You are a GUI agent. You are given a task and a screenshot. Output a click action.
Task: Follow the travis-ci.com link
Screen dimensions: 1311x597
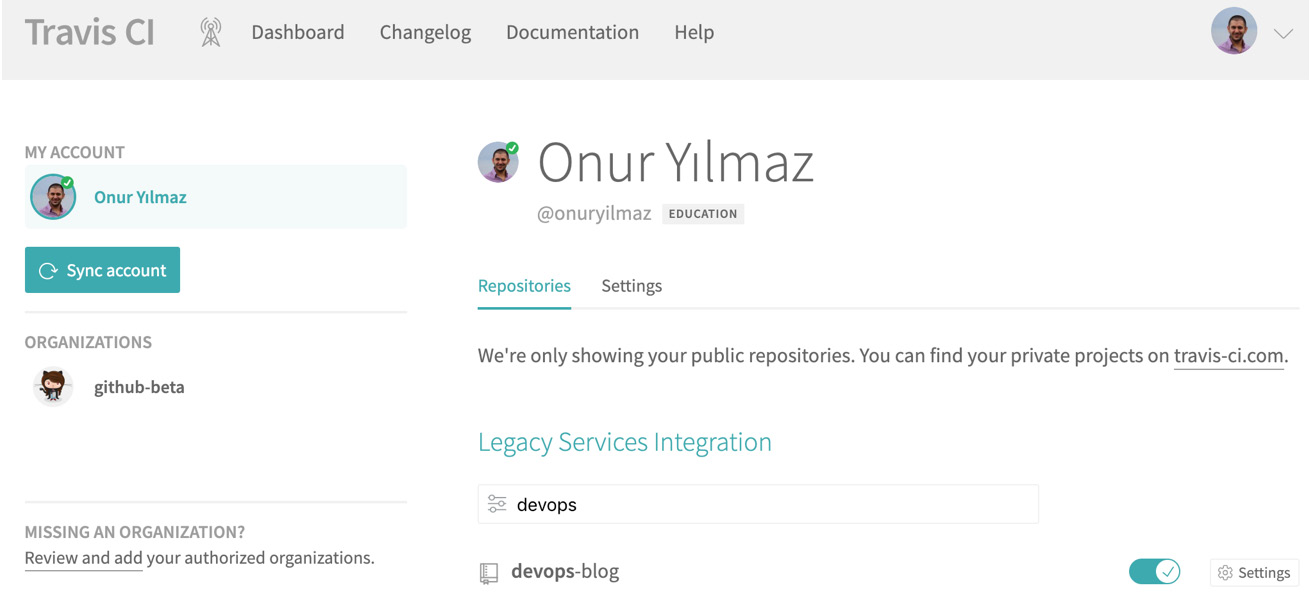click(x=1228, y=356)
